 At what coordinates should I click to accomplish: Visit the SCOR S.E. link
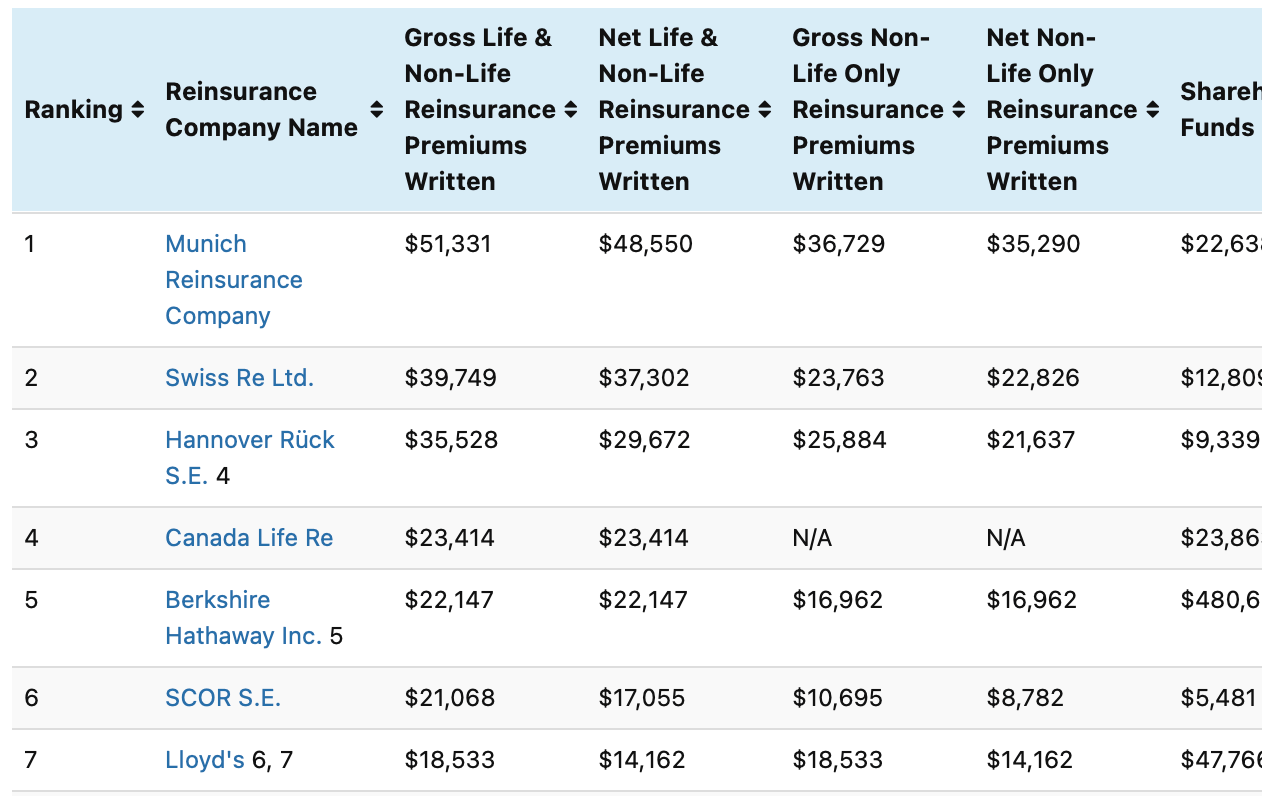(223, 698)
